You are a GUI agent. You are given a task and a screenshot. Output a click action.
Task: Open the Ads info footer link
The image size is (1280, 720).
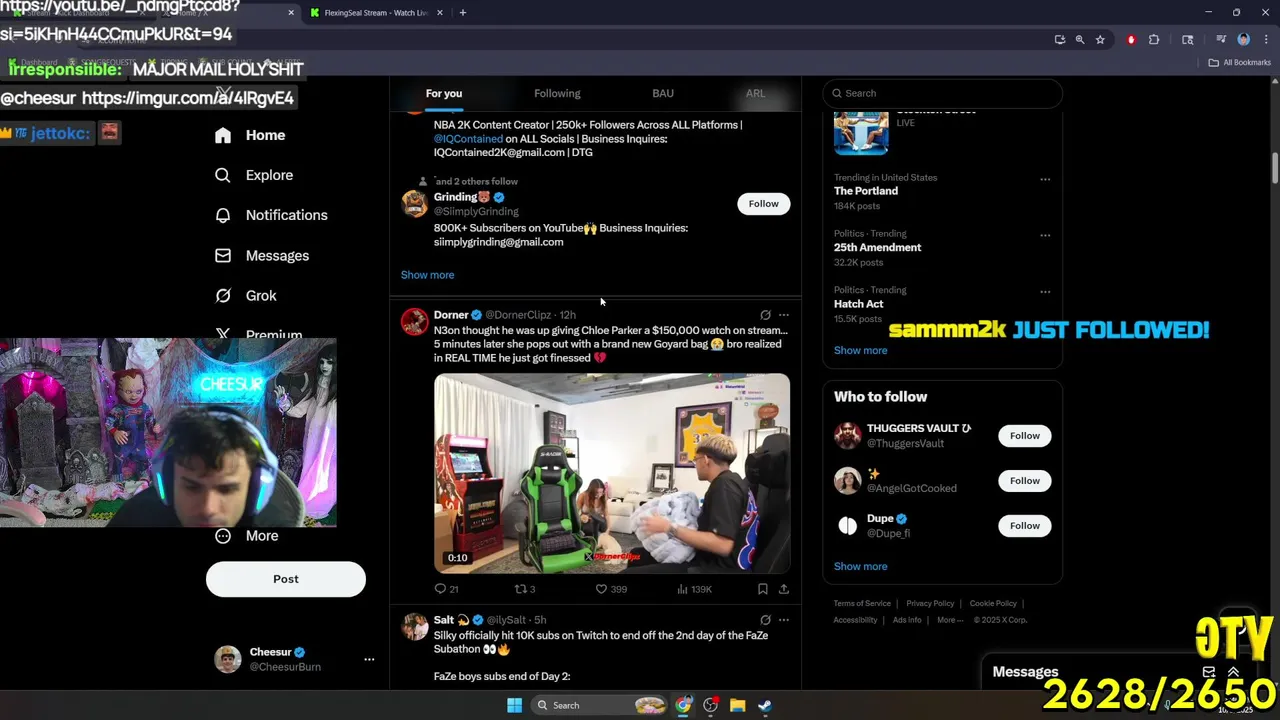pos(907,620)
